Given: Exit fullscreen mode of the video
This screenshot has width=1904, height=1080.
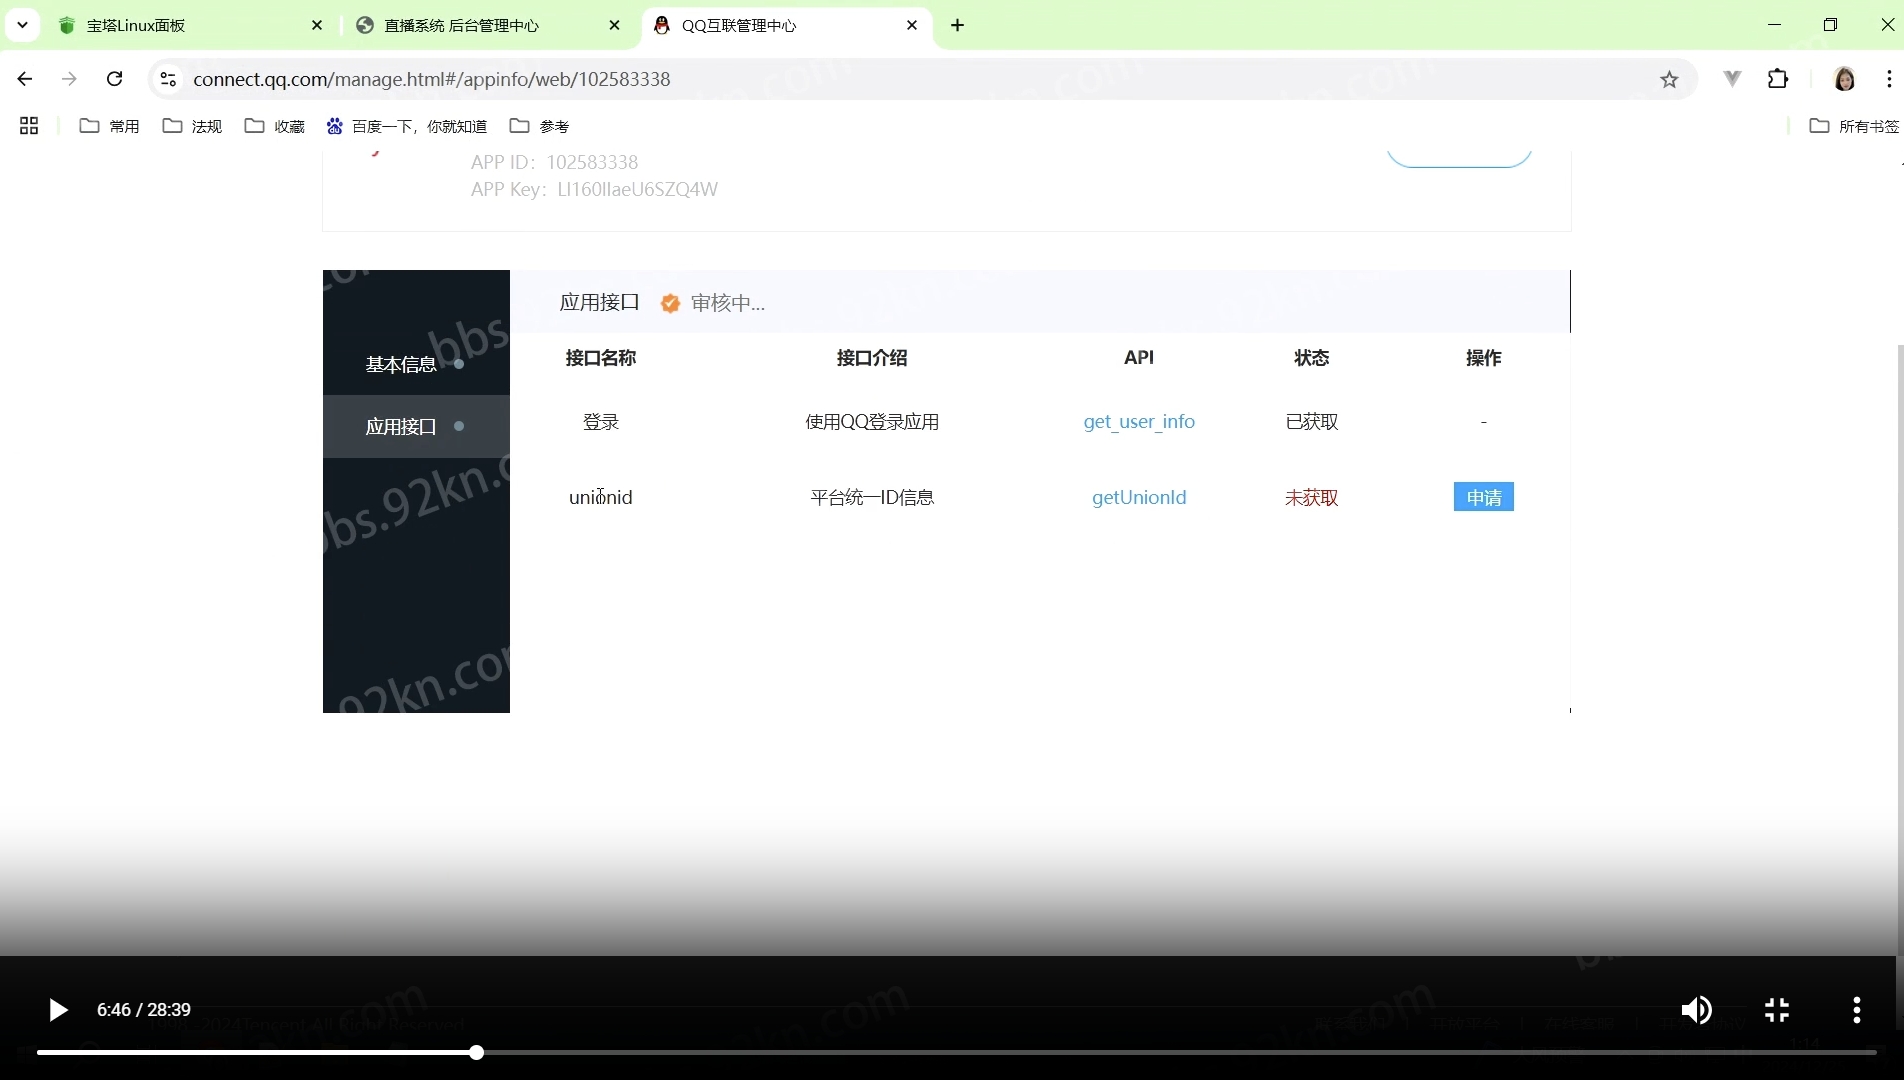Looking at the screenshot, I should [x=1777, y=1010].
